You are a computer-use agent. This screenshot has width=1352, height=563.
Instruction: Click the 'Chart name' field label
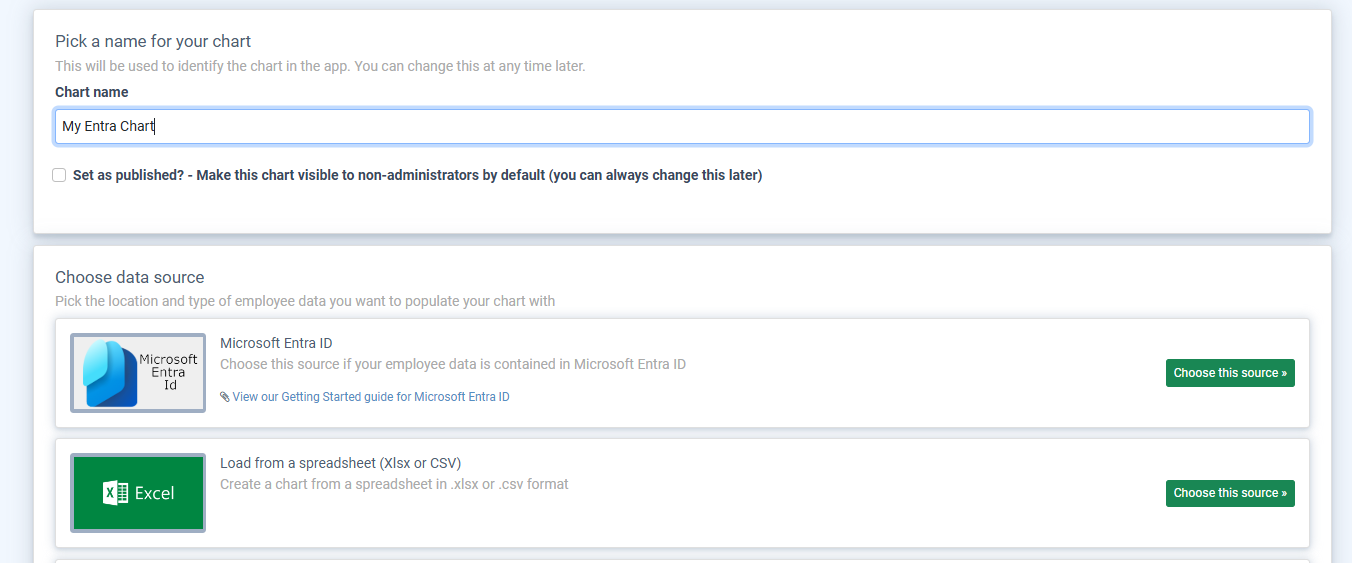[x=92, y=92]
